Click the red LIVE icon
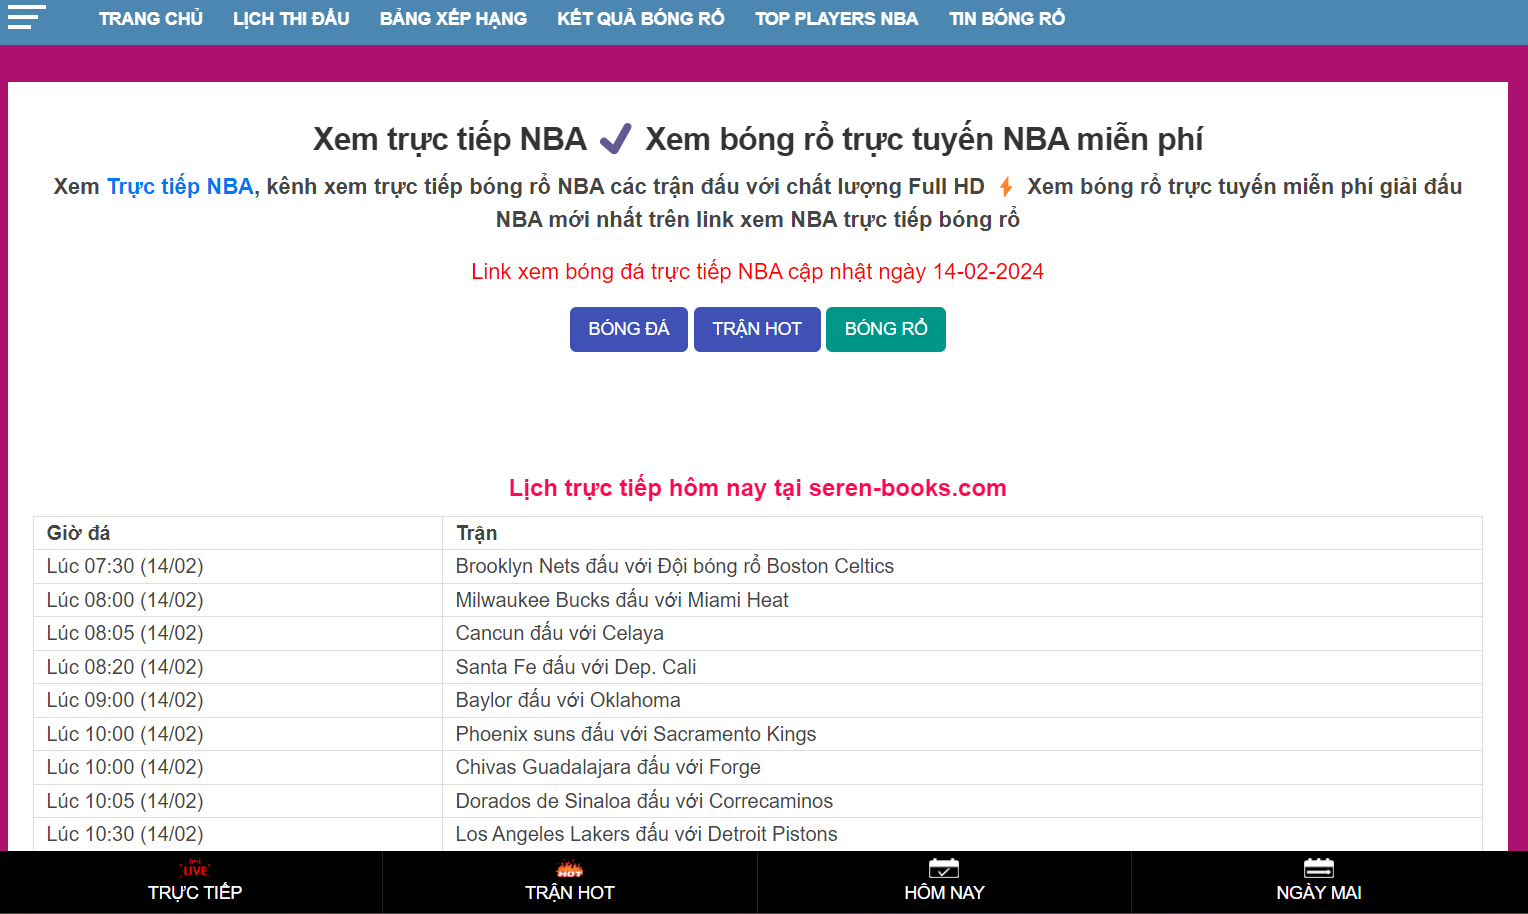This screenshot has height=914, width=1528. [x=195, y=868]
